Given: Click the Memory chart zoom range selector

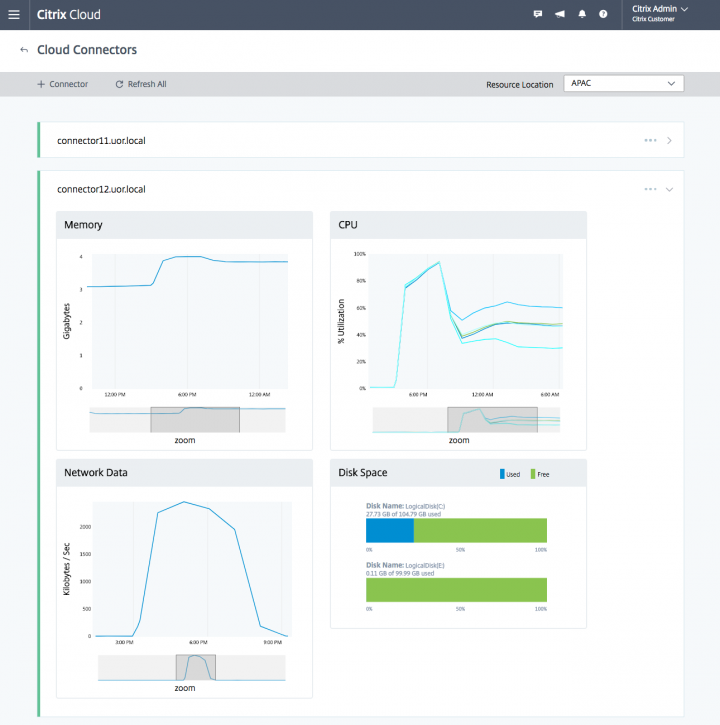Looking at the screenshot, I should [x=195, y=419].
